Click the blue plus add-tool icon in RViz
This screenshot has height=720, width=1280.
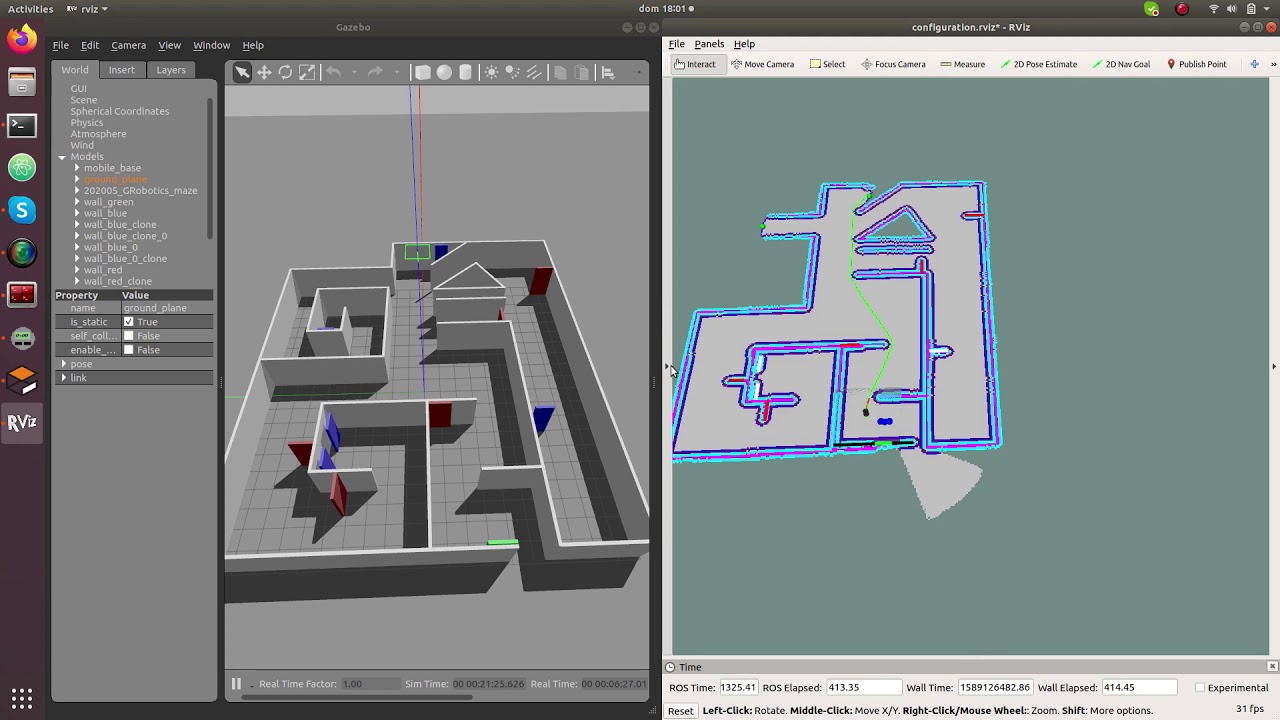click(x=1254, y=64)
